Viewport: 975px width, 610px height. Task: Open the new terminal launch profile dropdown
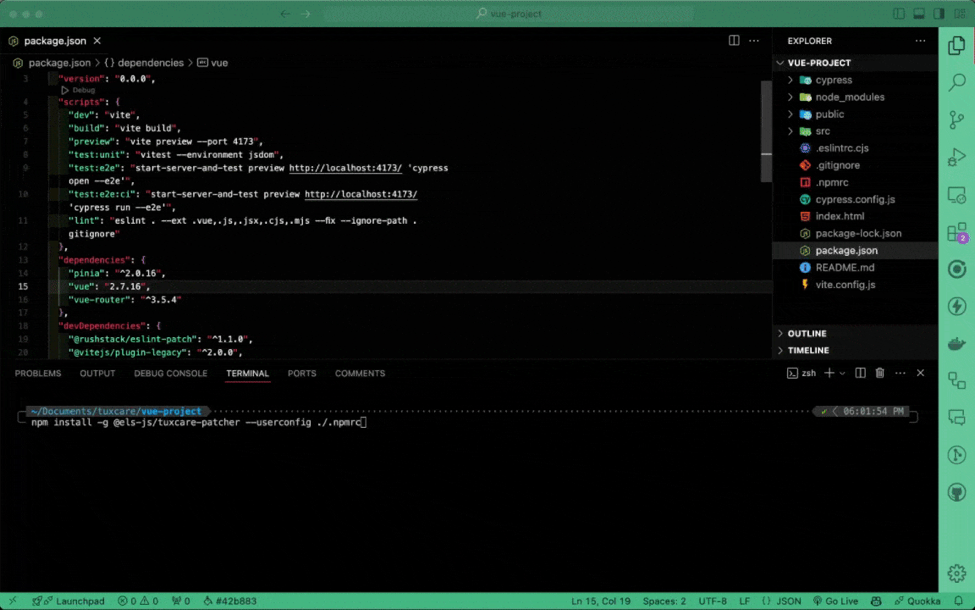[842, 373]
